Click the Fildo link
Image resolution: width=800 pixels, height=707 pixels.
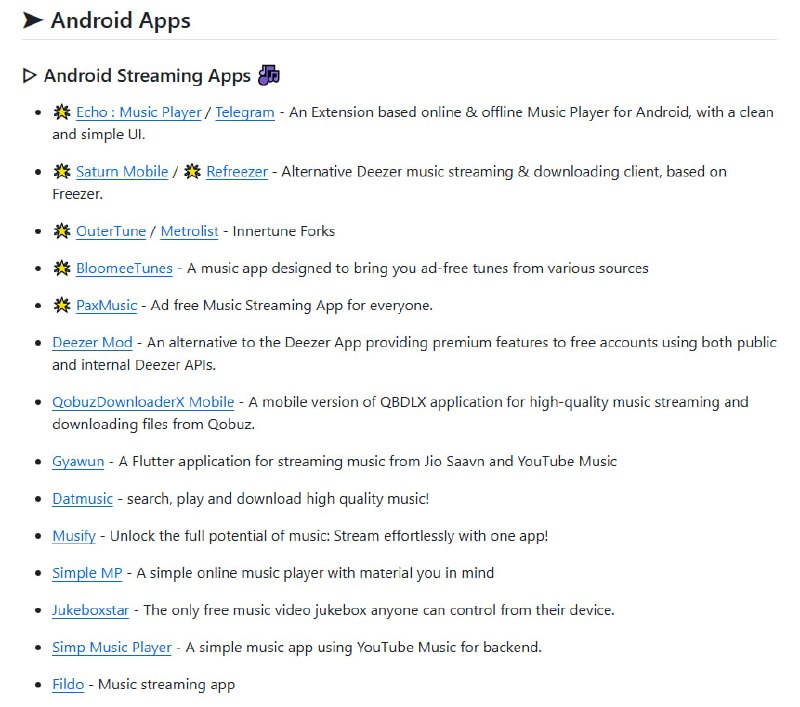pyautogui.click(x=68, y=684)
